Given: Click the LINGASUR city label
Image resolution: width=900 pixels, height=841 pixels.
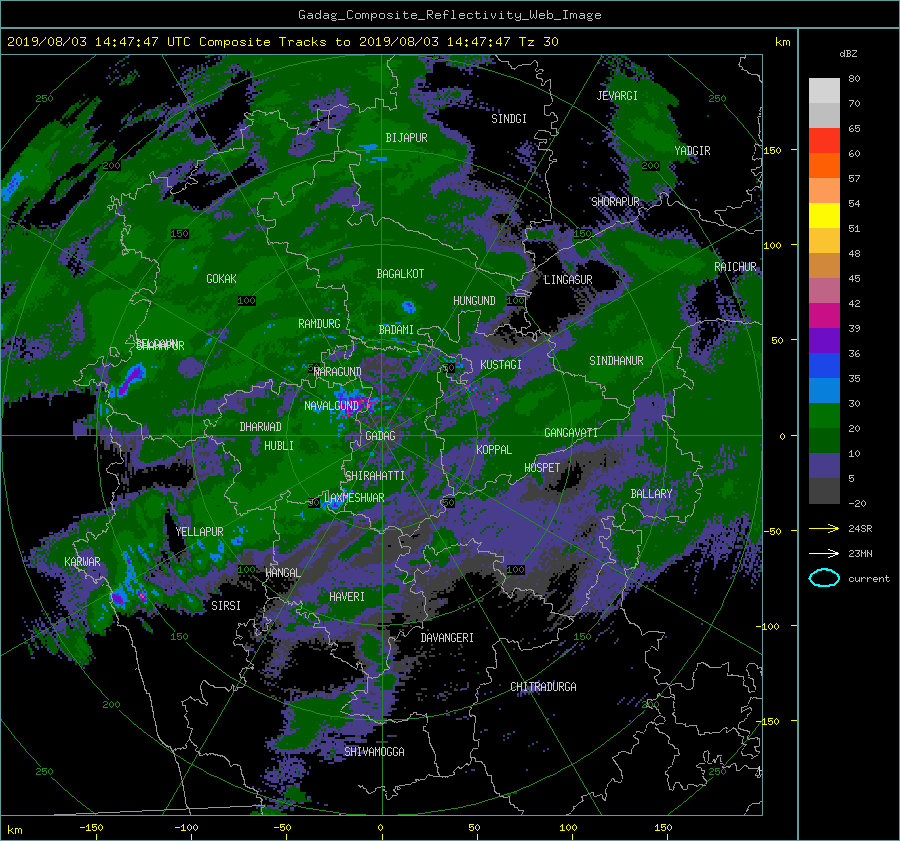Looking at the screenshot, I should [x=568, y=280].
